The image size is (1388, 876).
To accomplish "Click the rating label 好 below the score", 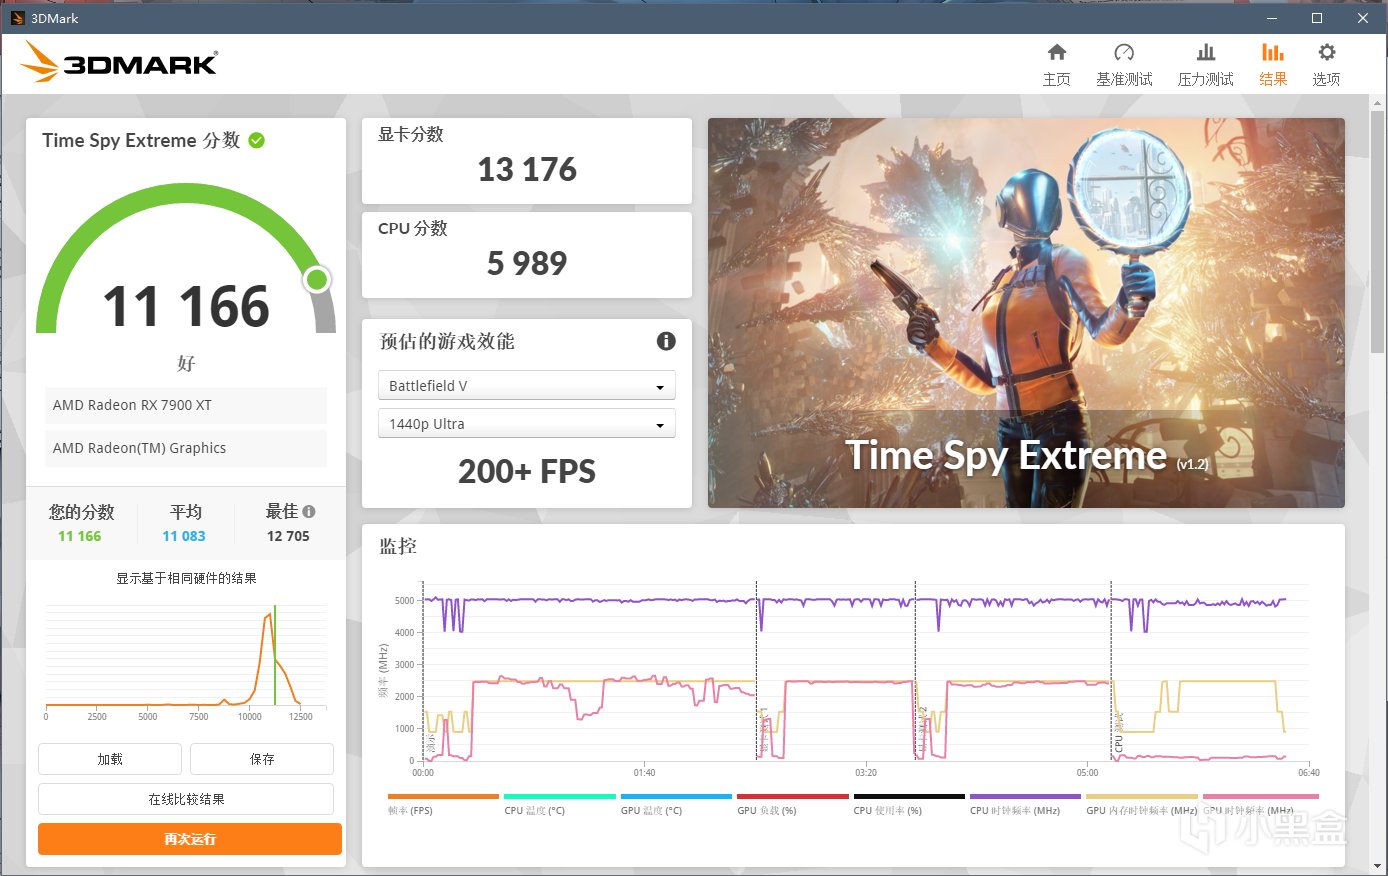I will point(186,363).
